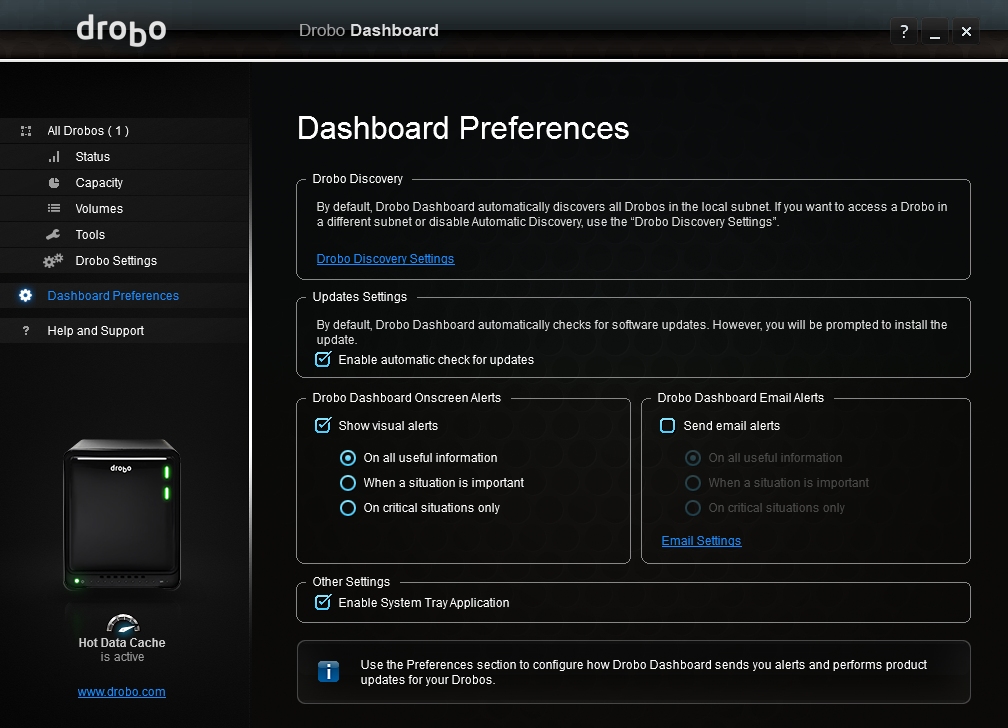Select When a situation is important
This screenshot has height=728, width=1008.
[x=348, y=483]
